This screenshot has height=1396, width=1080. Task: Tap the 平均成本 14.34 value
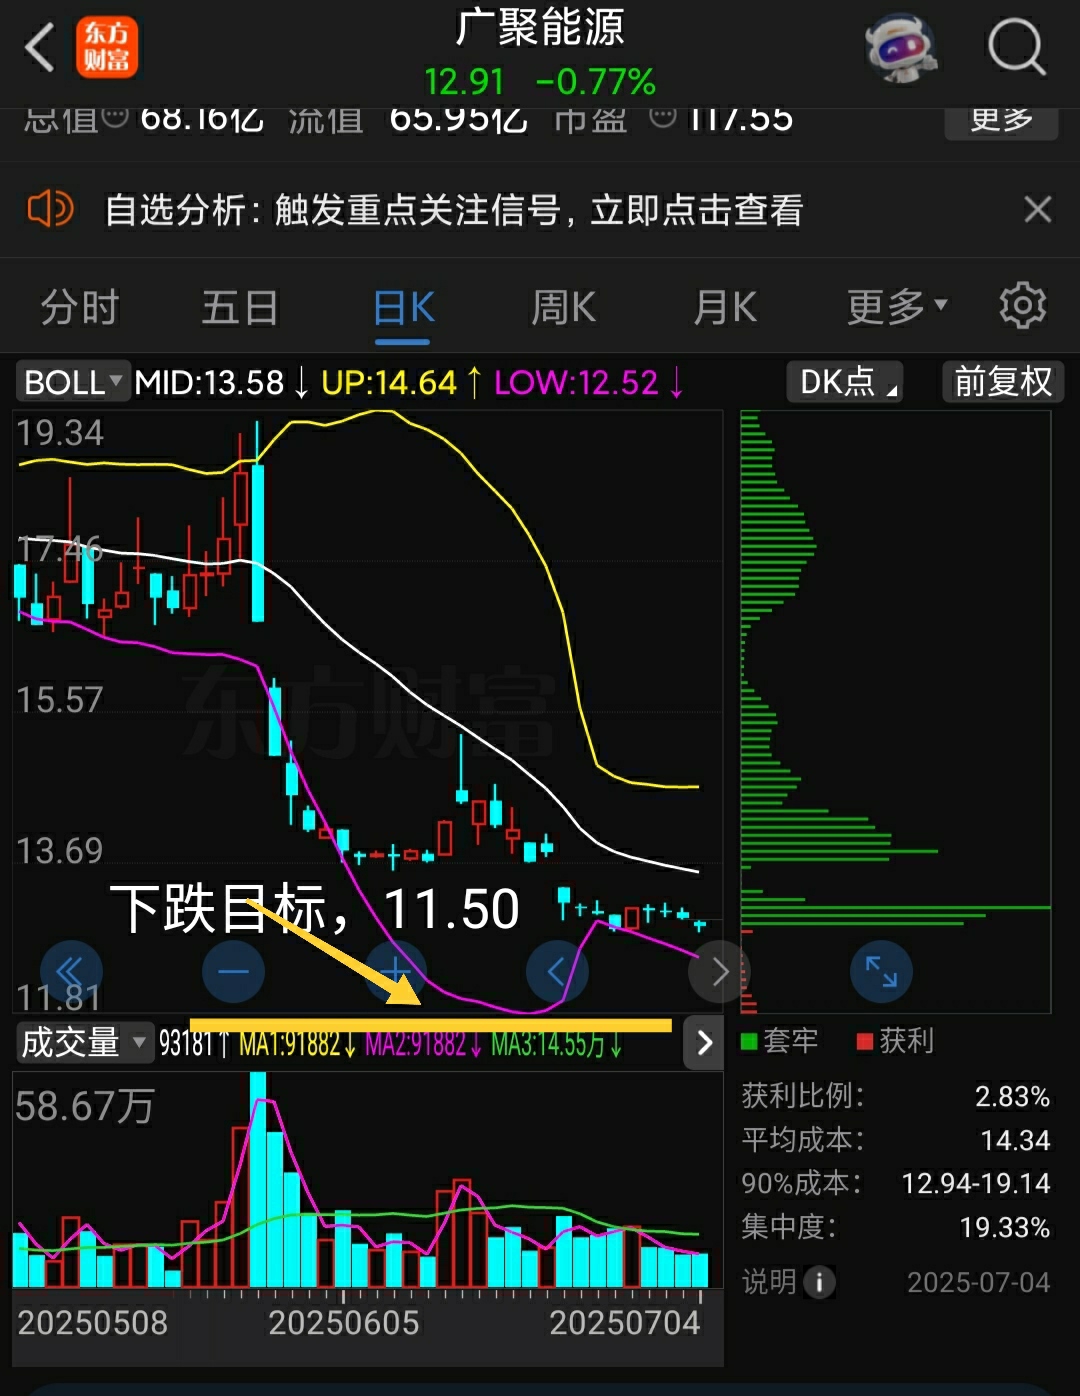[1015, 1140]
